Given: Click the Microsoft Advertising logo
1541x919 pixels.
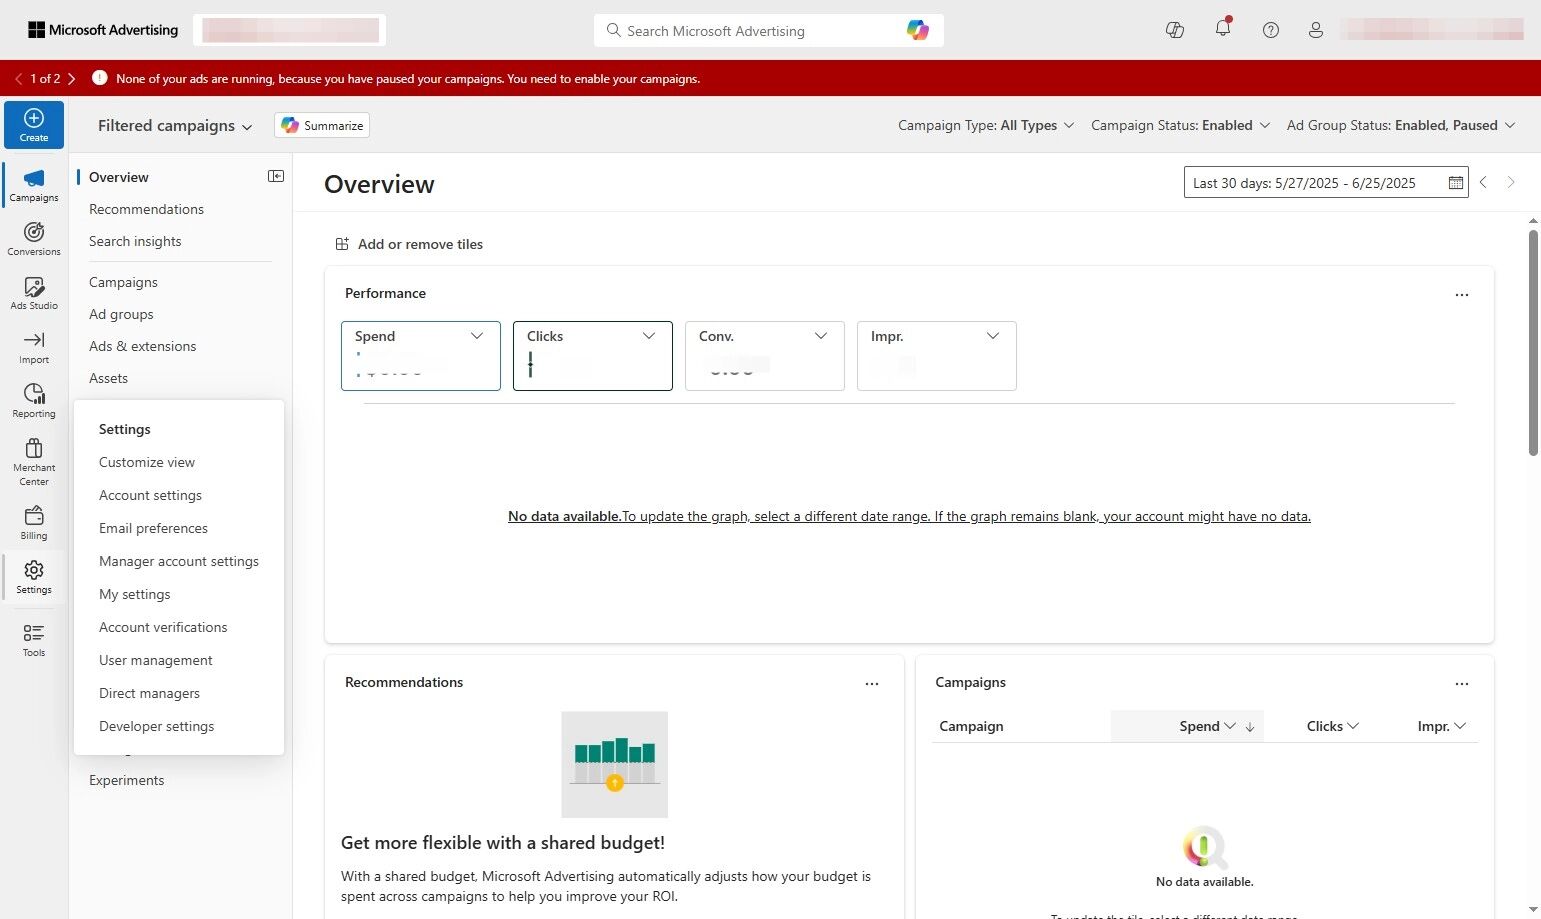Looking at the screenshot, I should pyautogui.click(x=103, y=30).
